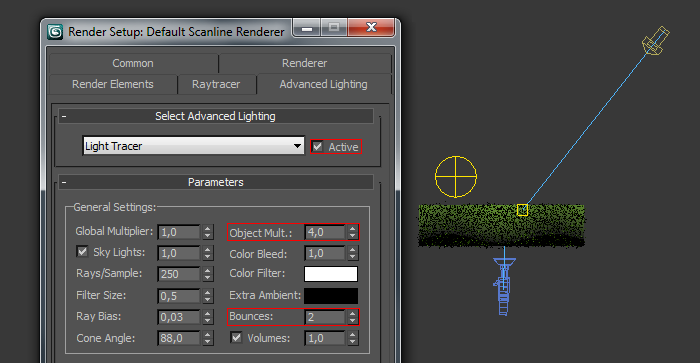Select the Advanced Lighting tab

324,84
